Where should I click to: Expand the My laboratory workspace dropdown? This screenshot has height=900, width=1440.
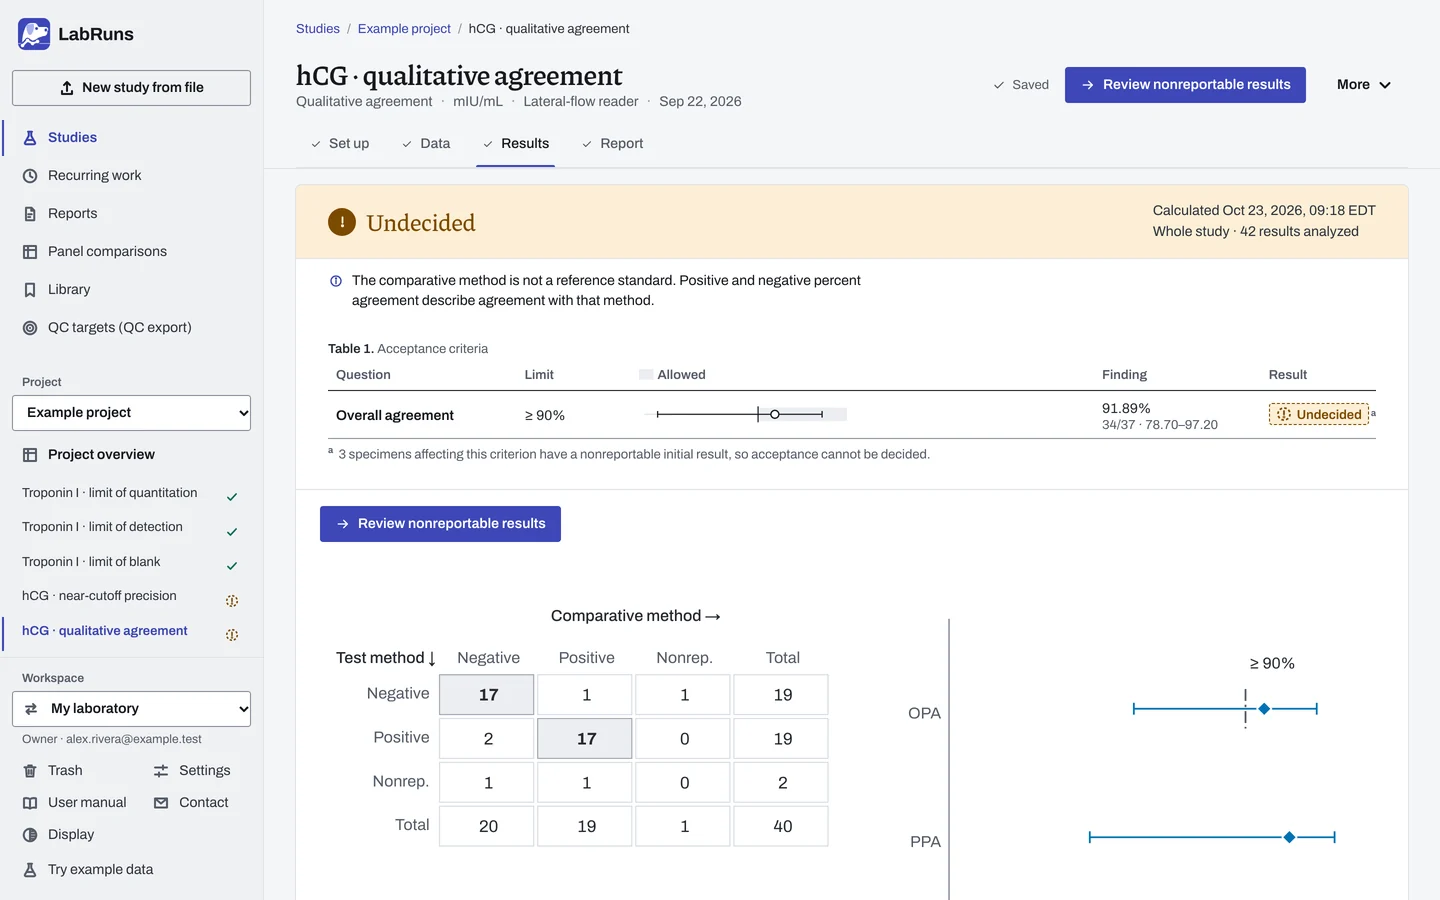pyautogui.click(x=131, y=709)
